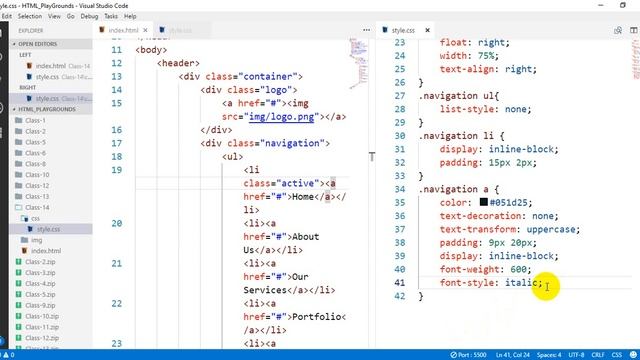Click the Class-5.zip file icon
This screenshot has width=640, height=360.
tap(18, 294)
